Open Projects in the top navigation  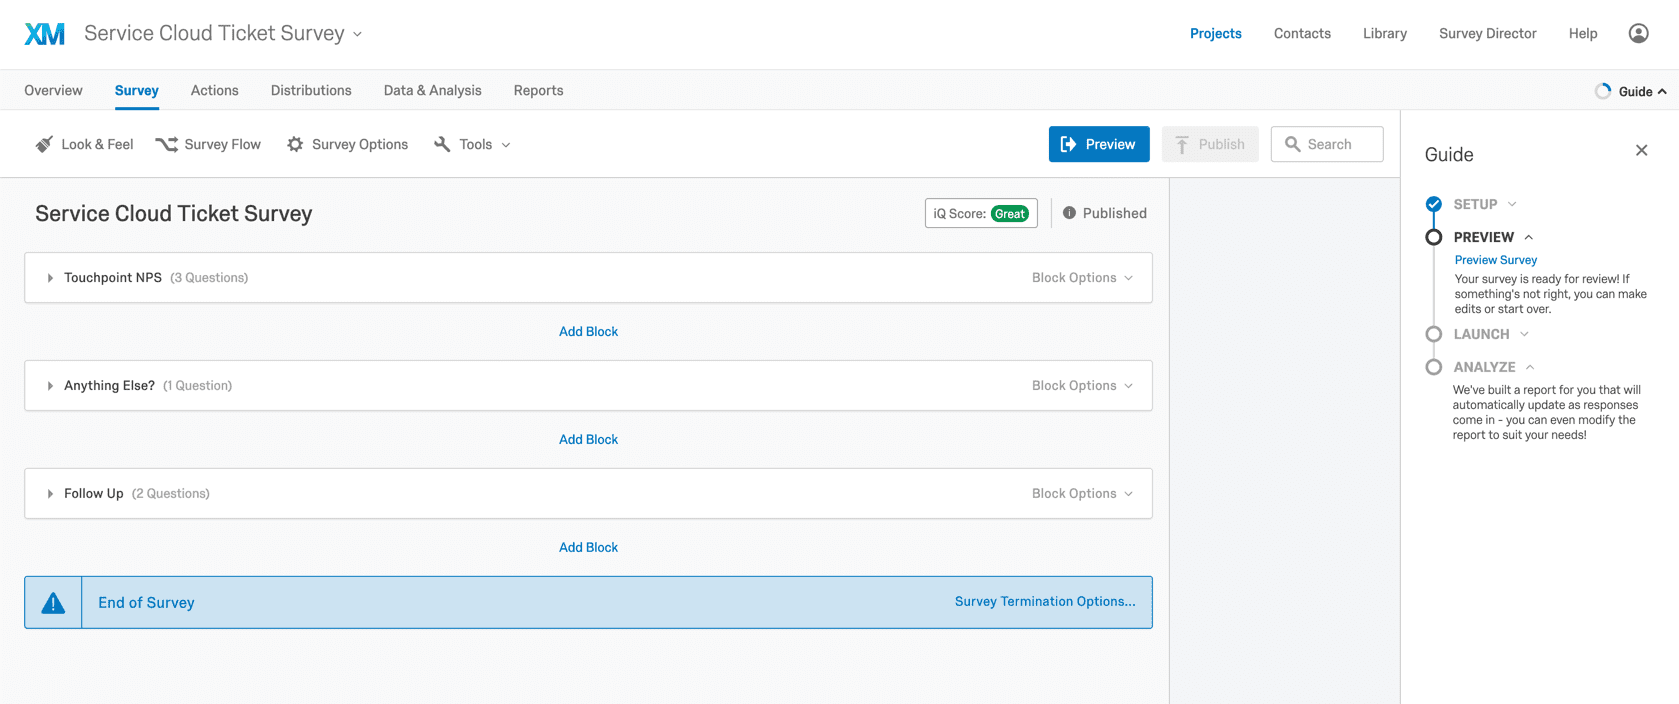[x=1216, y=33]
